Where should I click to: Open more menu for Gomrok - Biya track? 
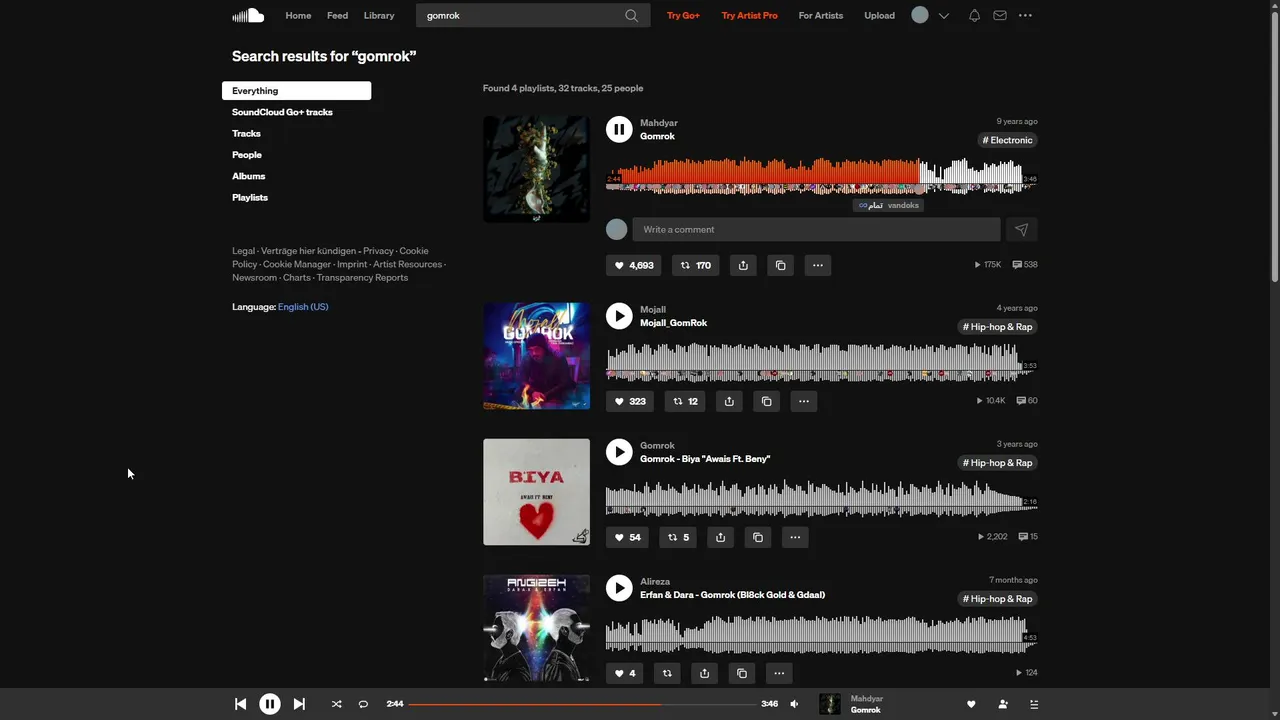pos(795,537)
